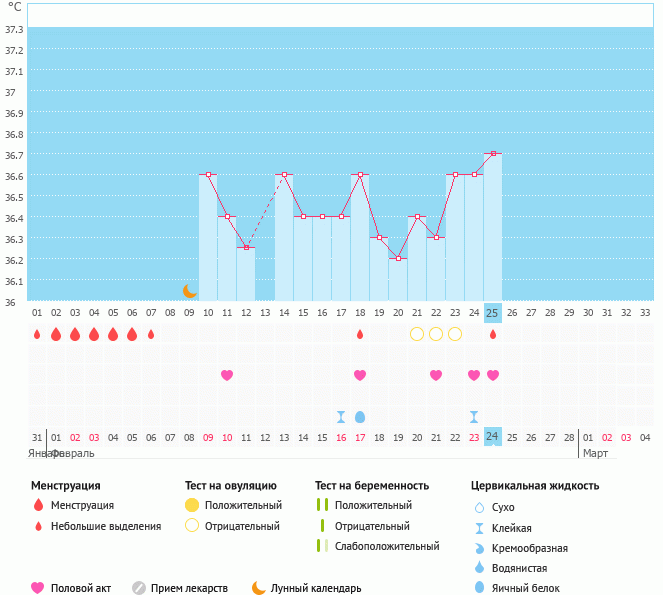Click the pill icon beside 'Прием лекарств'

pyautogui.click(x=139, y=588)
